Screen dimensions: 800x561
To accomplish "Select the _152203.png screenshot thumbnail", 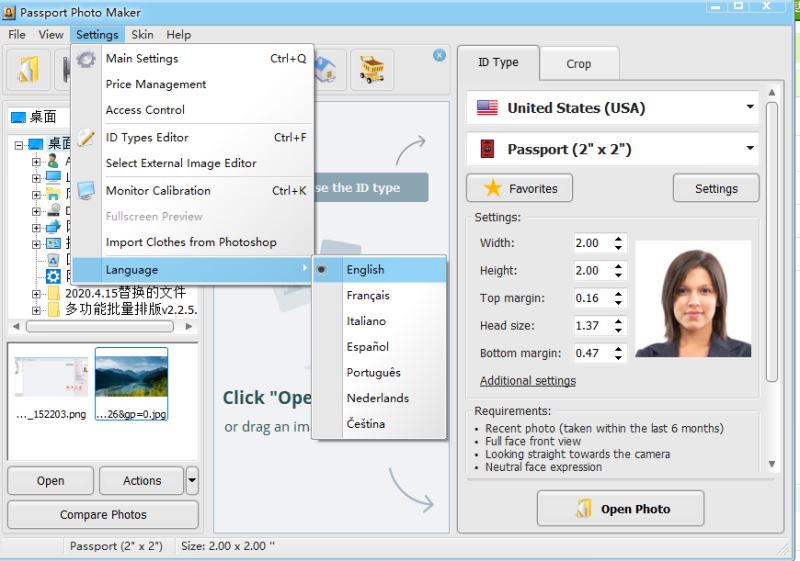I will (51, 384).
